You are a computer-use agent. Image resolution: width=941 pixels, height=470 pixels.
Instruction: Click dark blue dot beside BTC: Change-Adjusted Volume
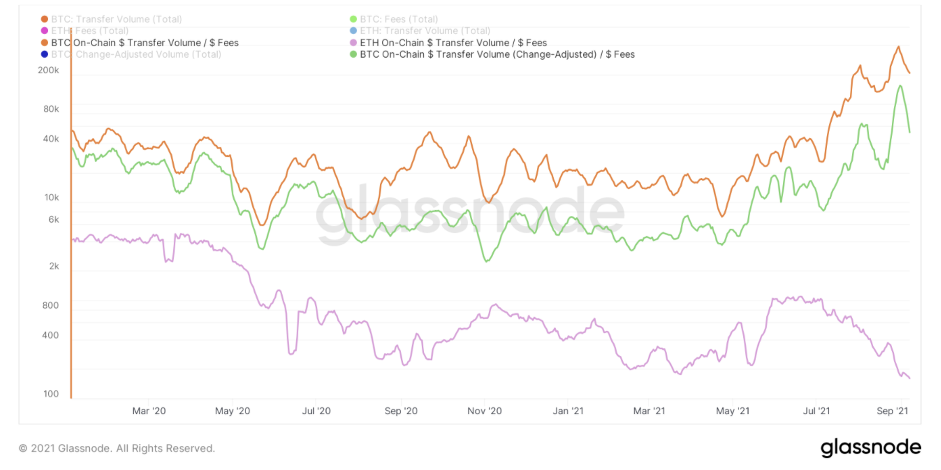44,54
